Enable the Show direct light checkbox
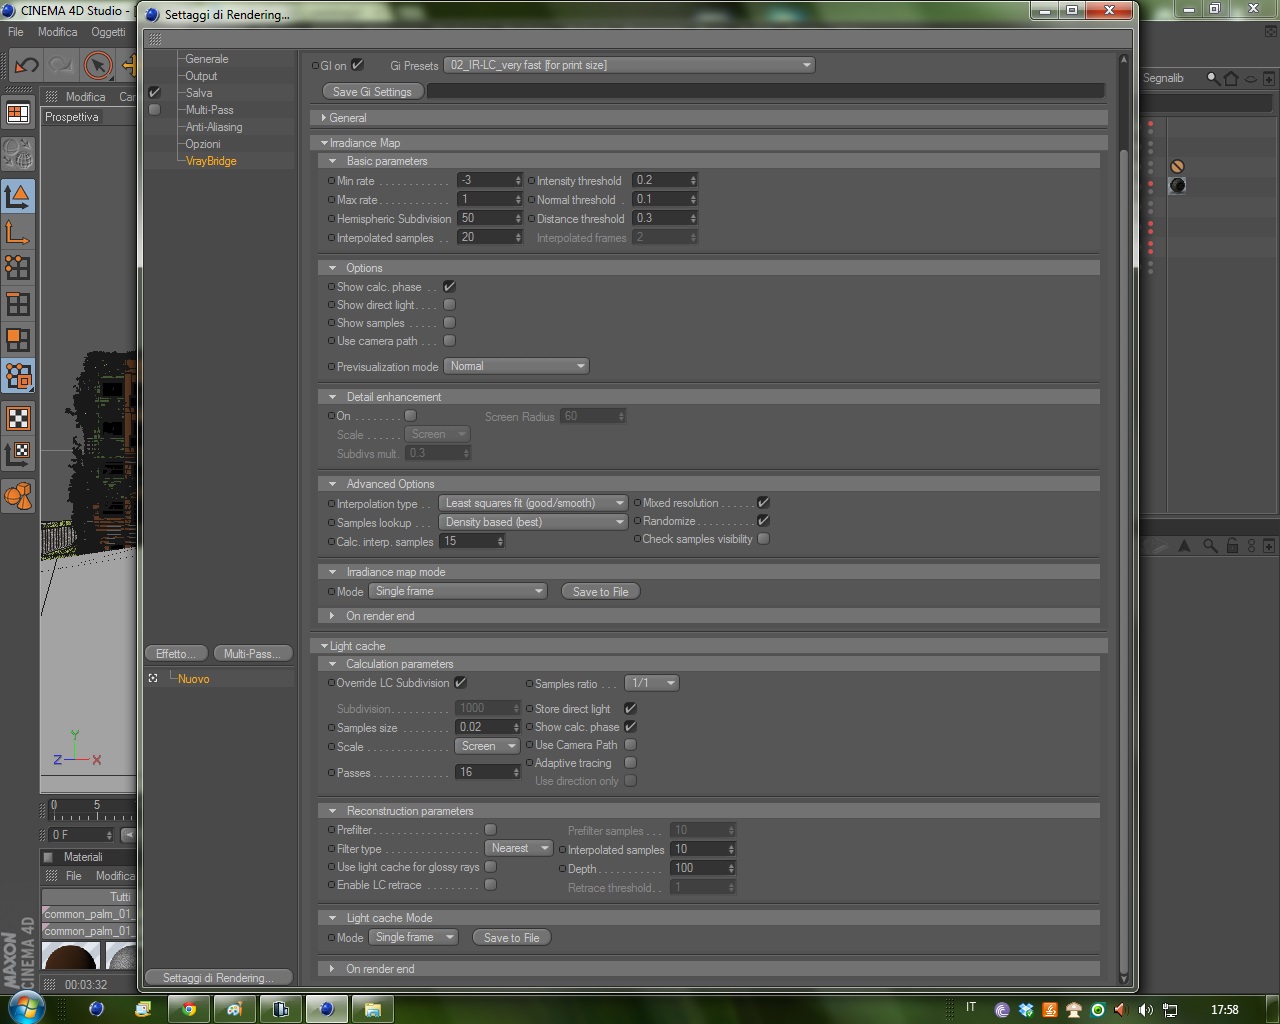 (x=449, y=305)
